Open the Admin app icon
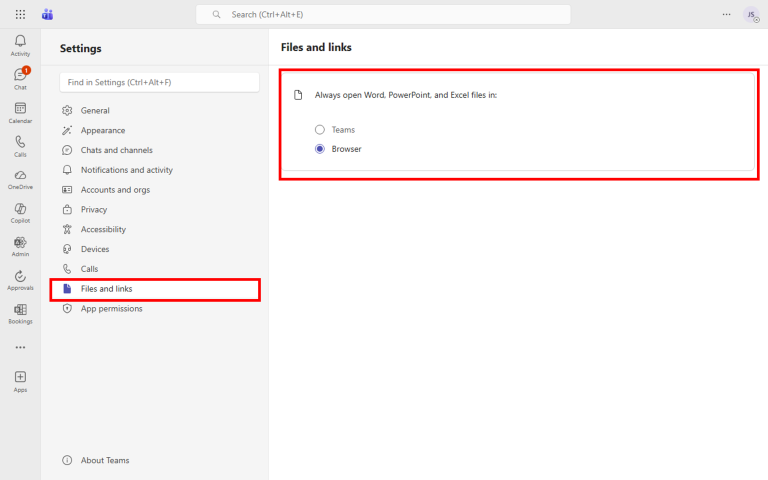Image resolution: width=768 pixels, height=480 pixels. [x=20, y=246]
